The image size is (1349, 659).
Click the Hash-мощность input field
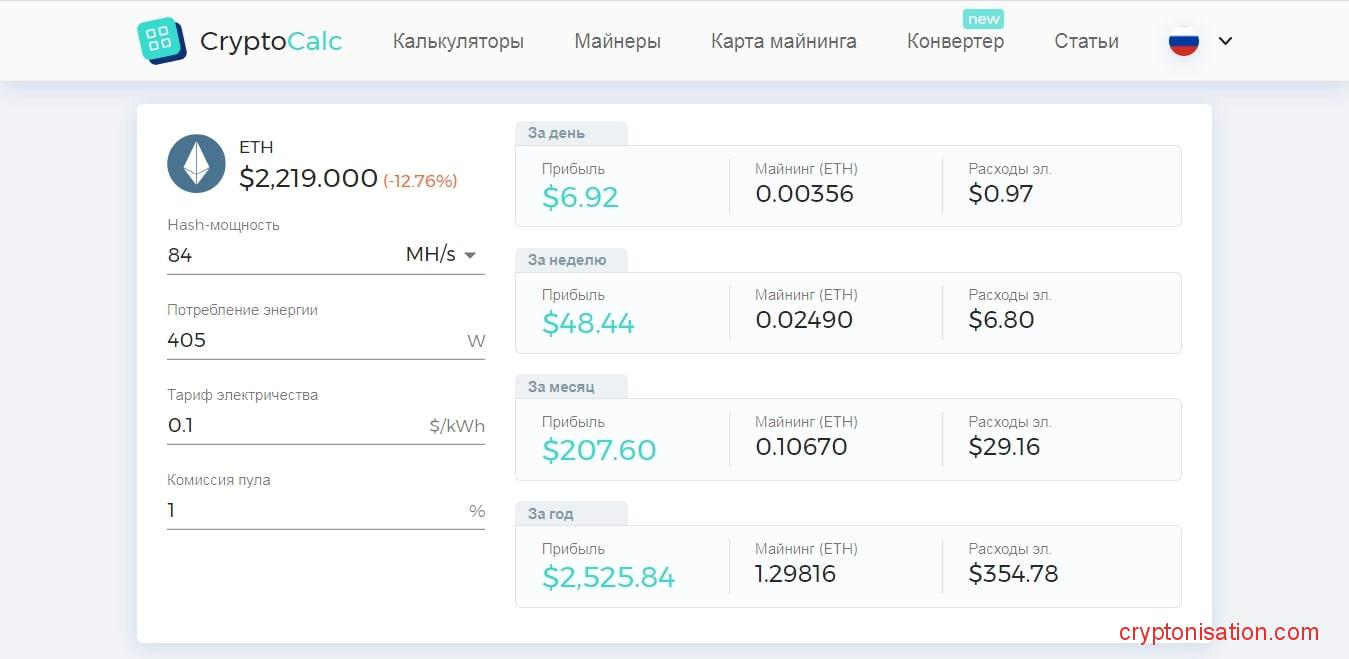pyautogui.click(x=280, y=255)
